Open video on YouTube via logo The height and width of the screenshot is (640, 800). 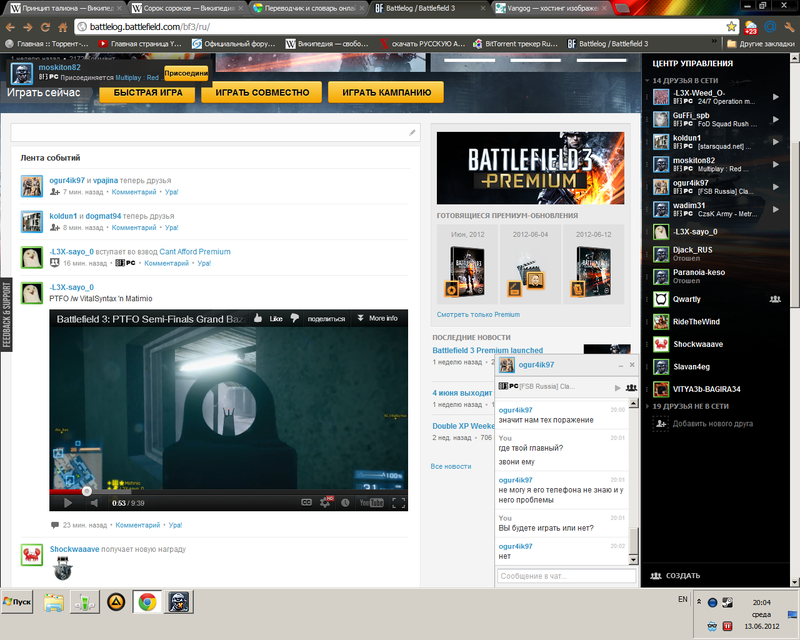pyautogui.click(x=371, y=503)
